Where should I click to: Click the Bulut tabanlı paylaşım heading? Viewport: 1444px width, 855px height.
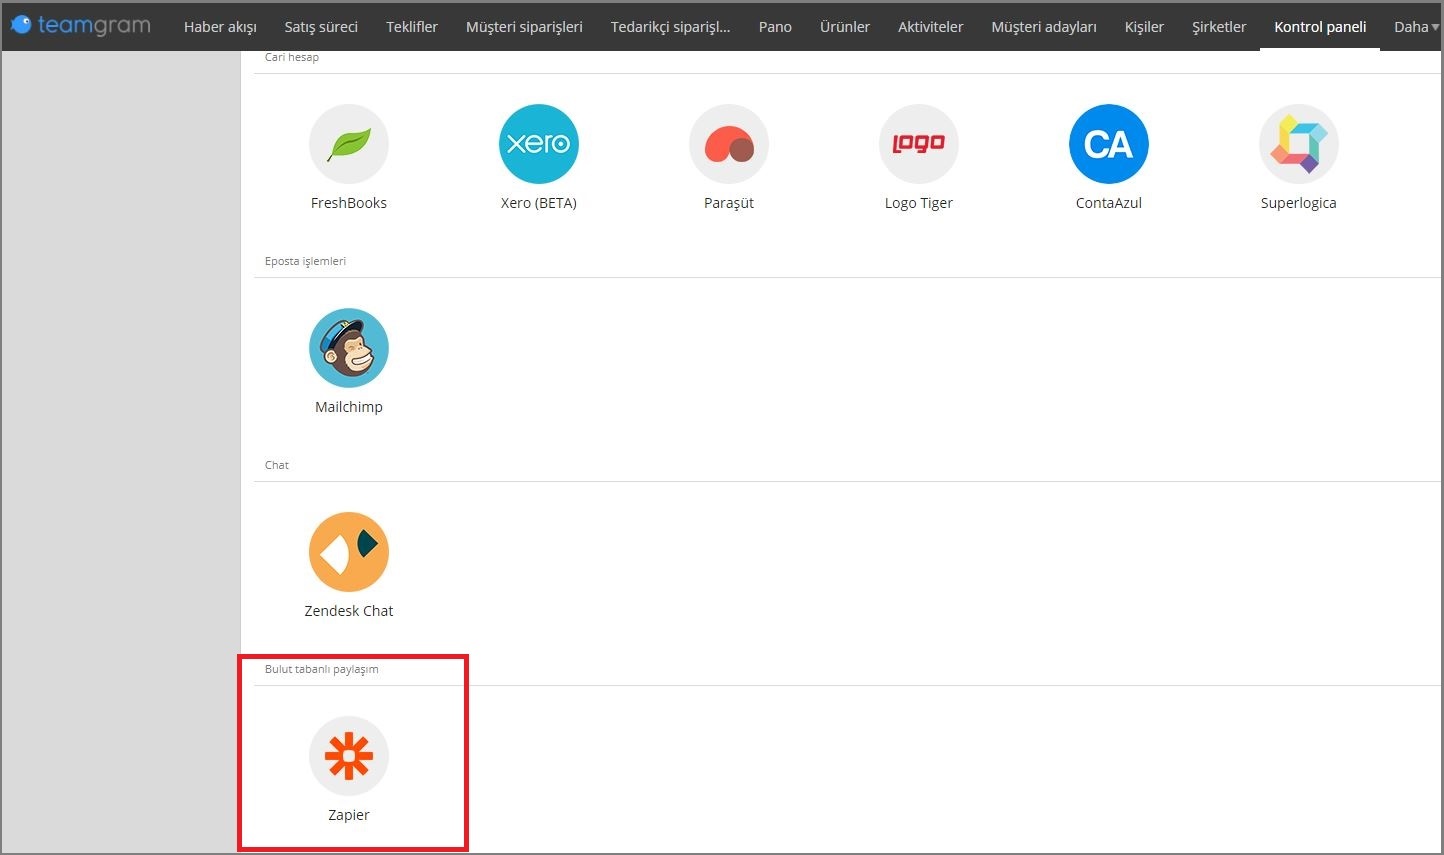321,669
